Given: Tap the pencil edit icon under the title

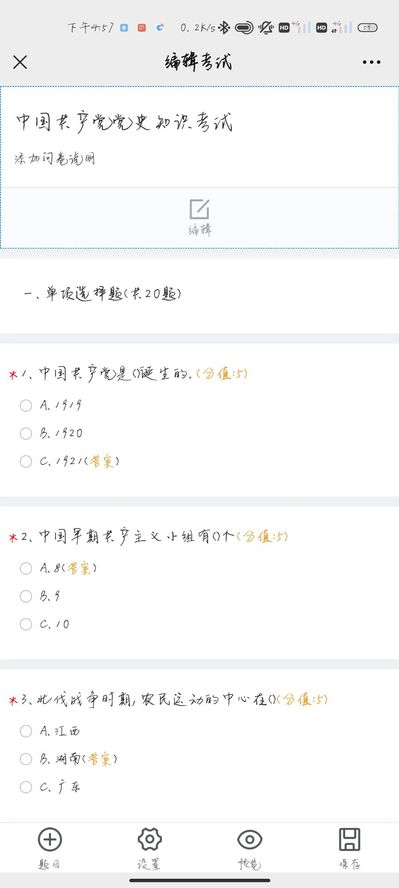Looking at the screenshot, I should 199,209.
